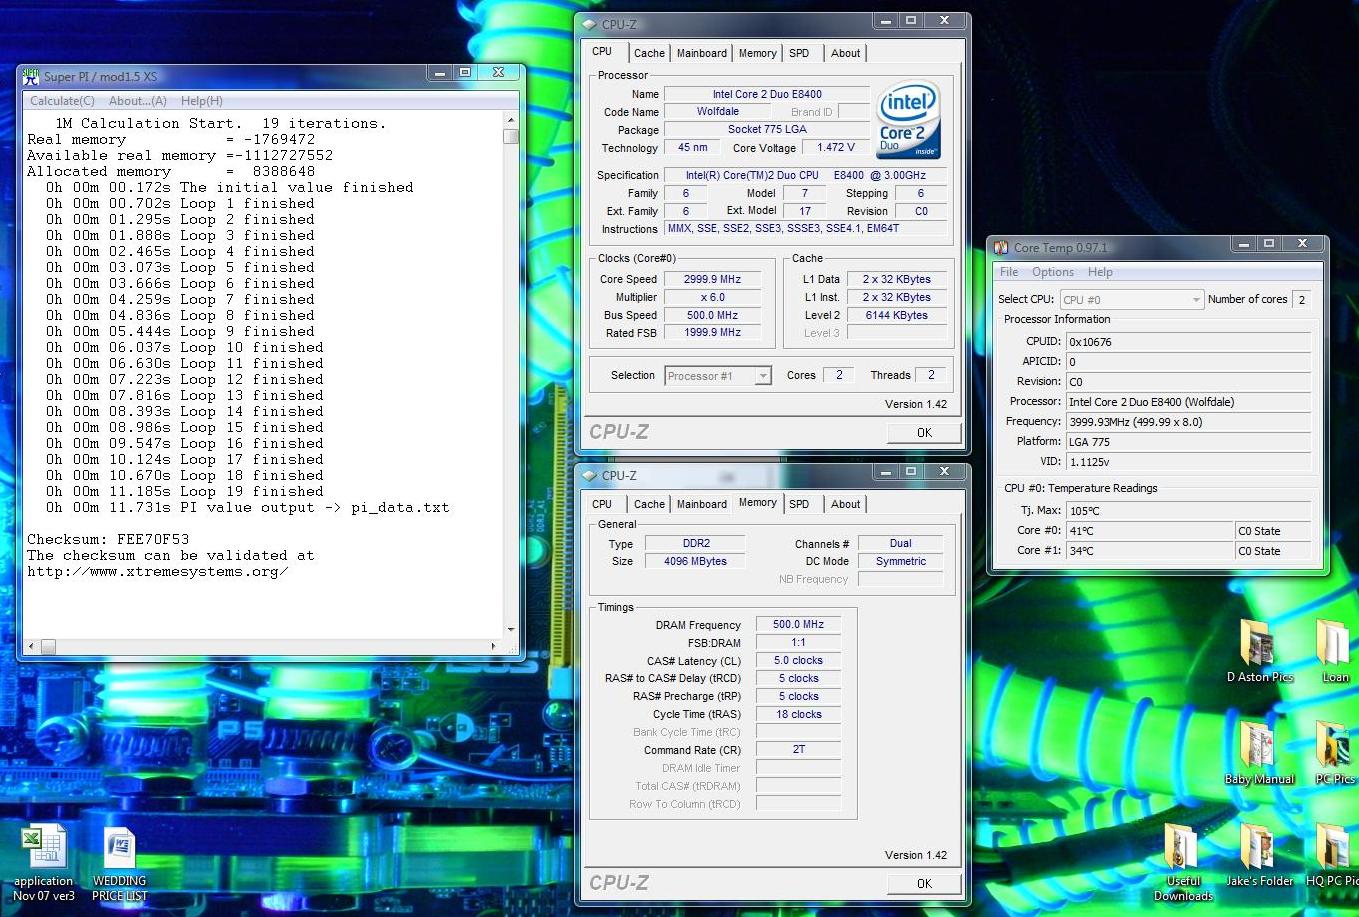
Task: Click the Tj. Max 105°C value
Action: coord(1188,511)
